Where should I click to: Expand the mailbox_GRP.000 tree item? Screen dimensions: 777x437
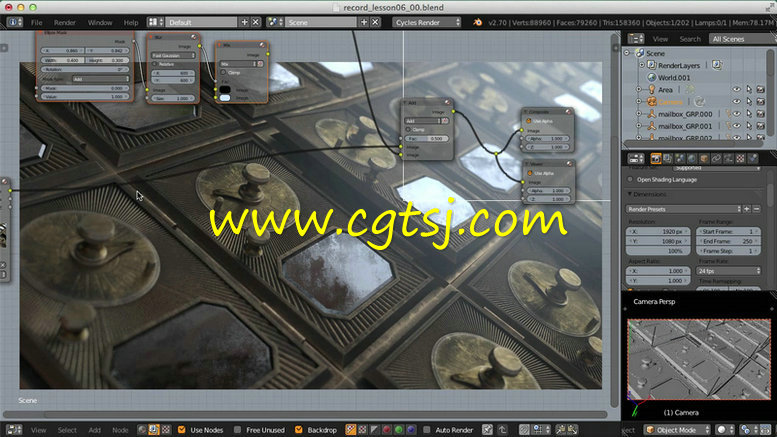pos(639,114)
